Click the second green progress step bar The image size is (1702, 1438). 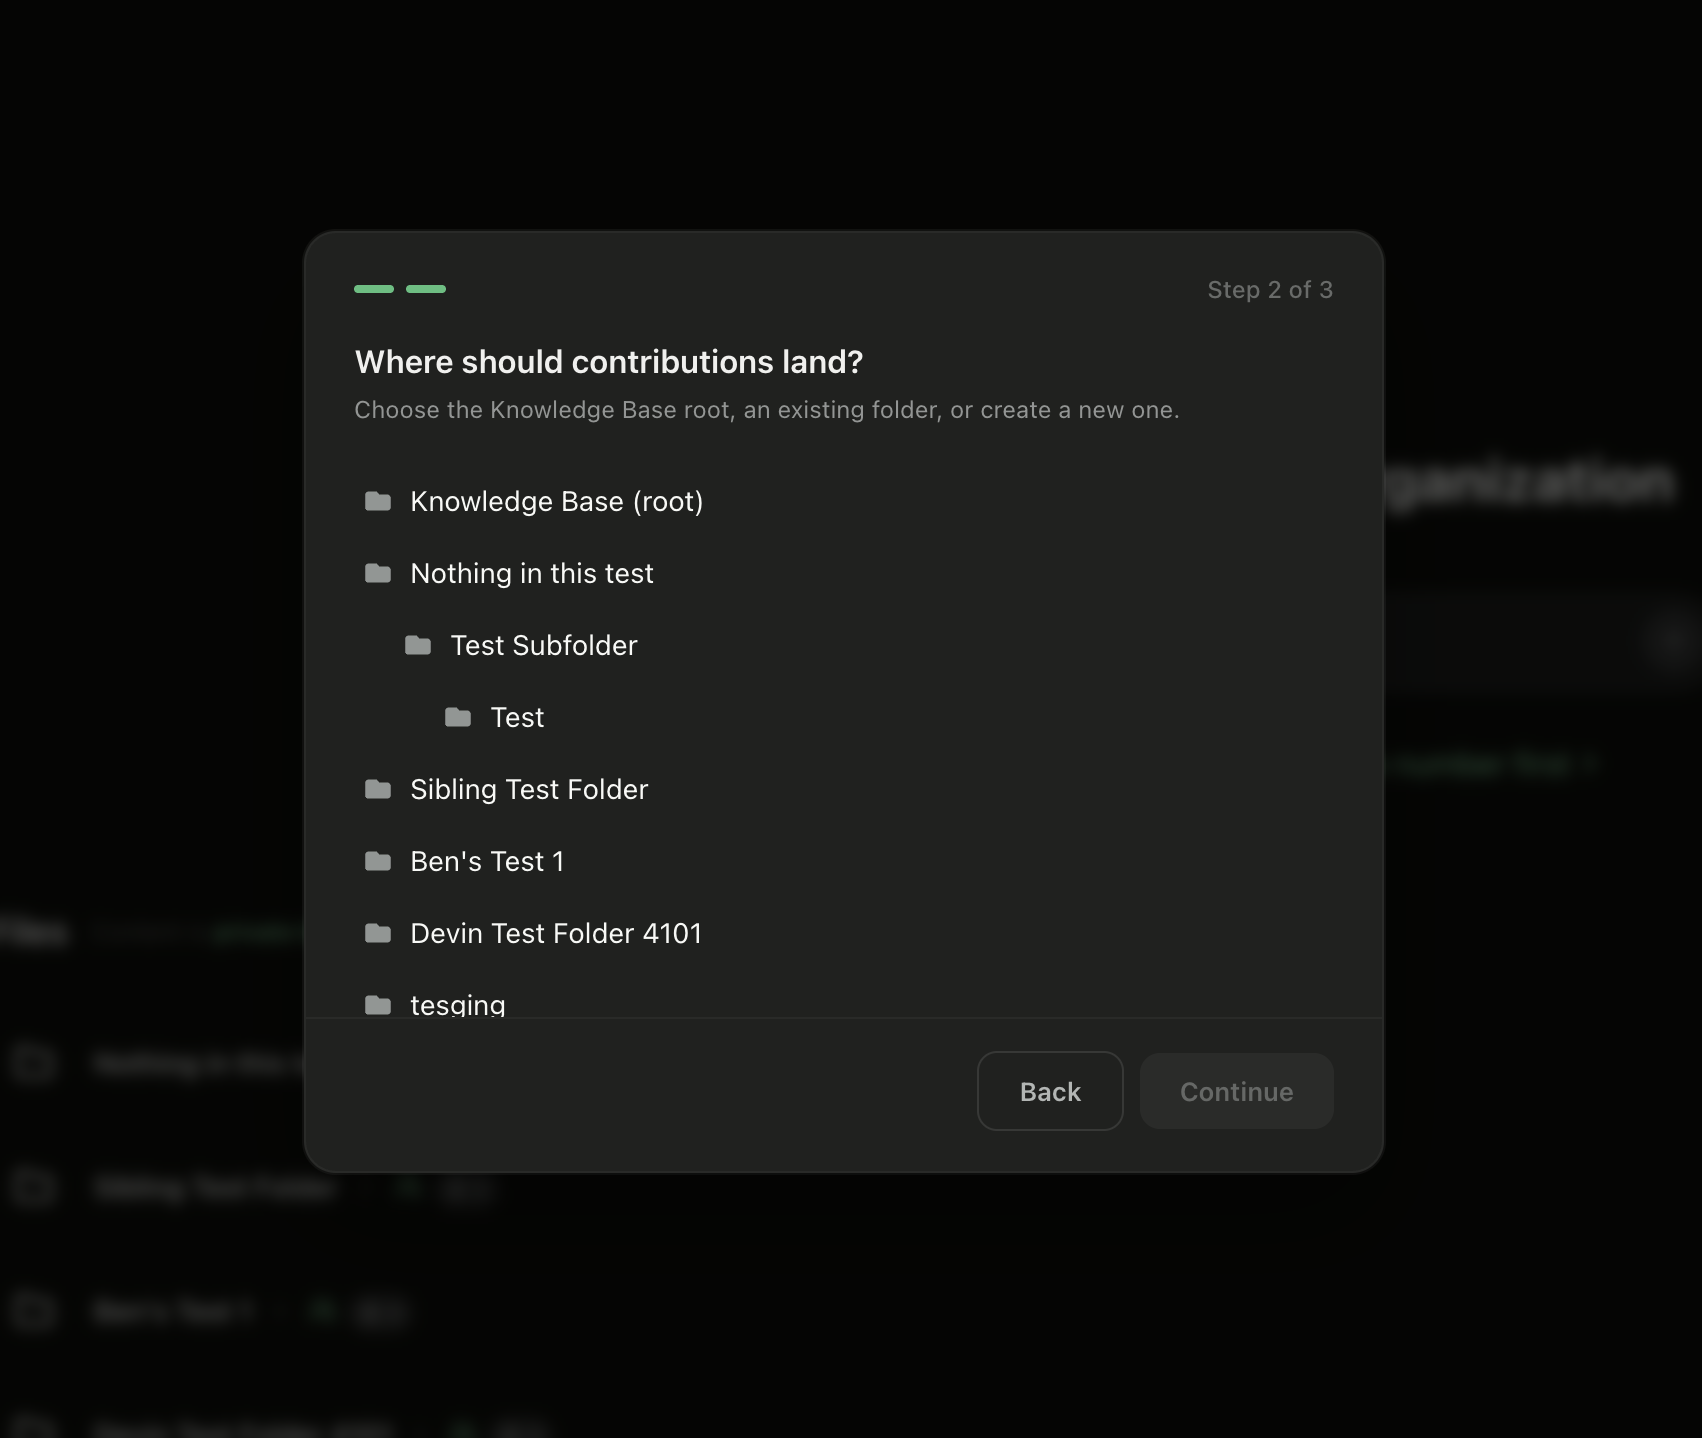click(x=426, y=289)
